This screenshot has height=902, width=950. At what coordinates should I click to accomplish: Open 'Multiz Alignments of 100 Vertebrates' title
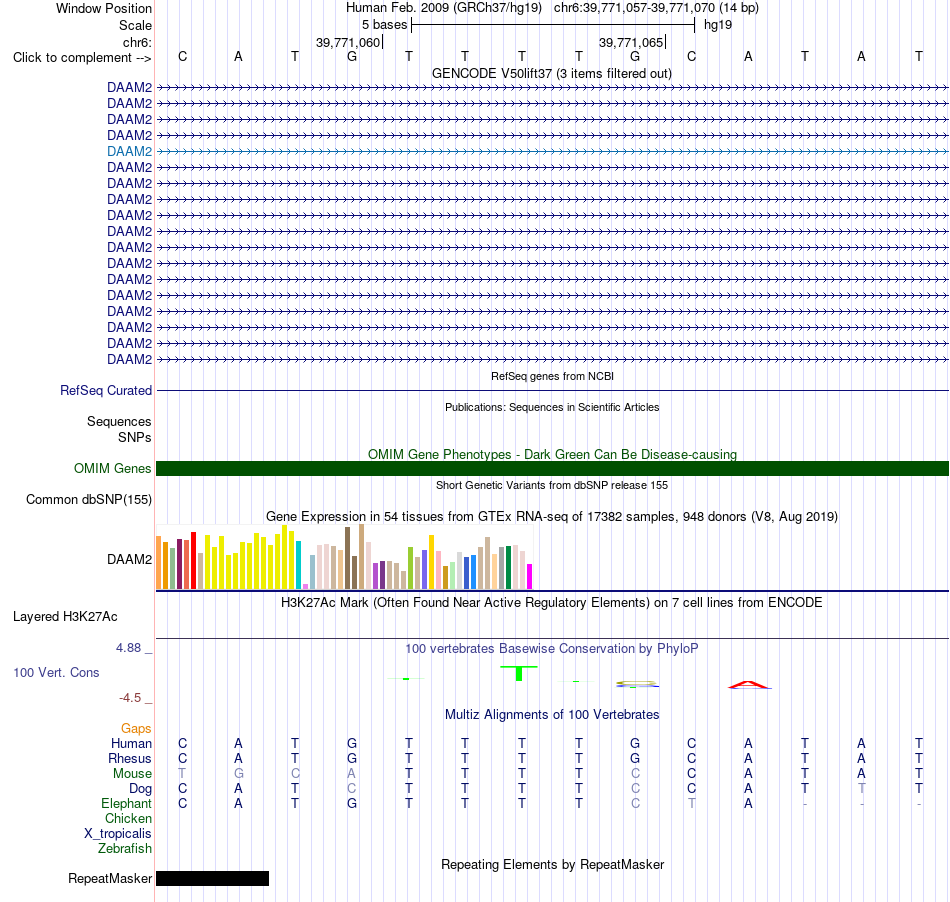pyautogui.click(x=552, y=715)
